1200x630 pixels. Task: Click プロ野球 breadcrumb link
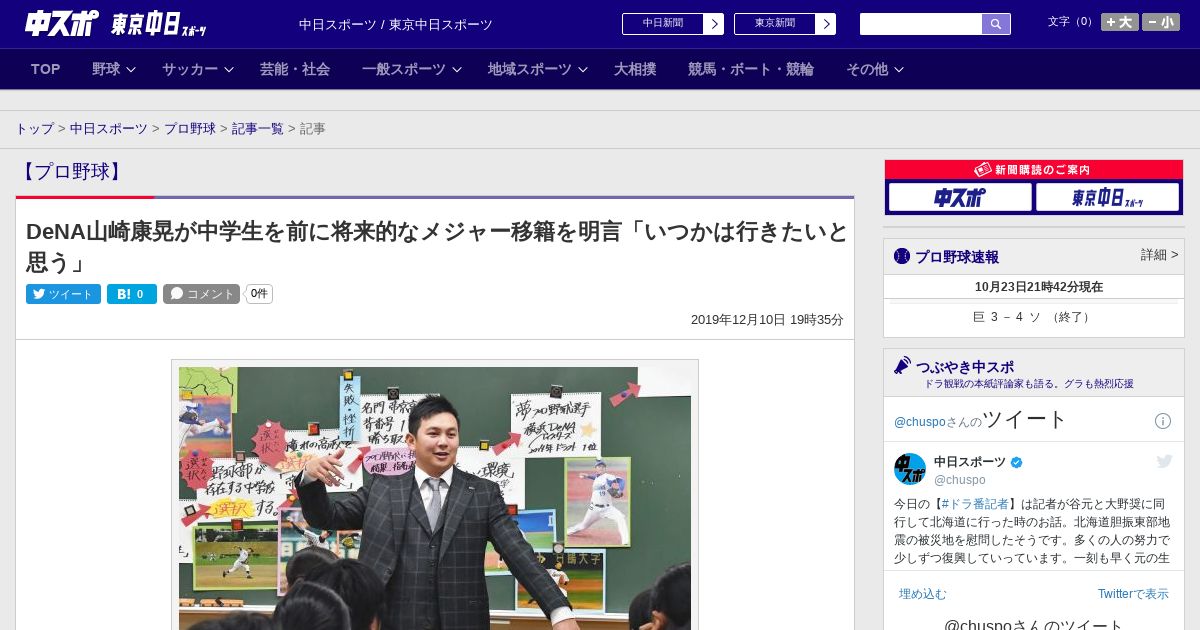tap(190, 129)
